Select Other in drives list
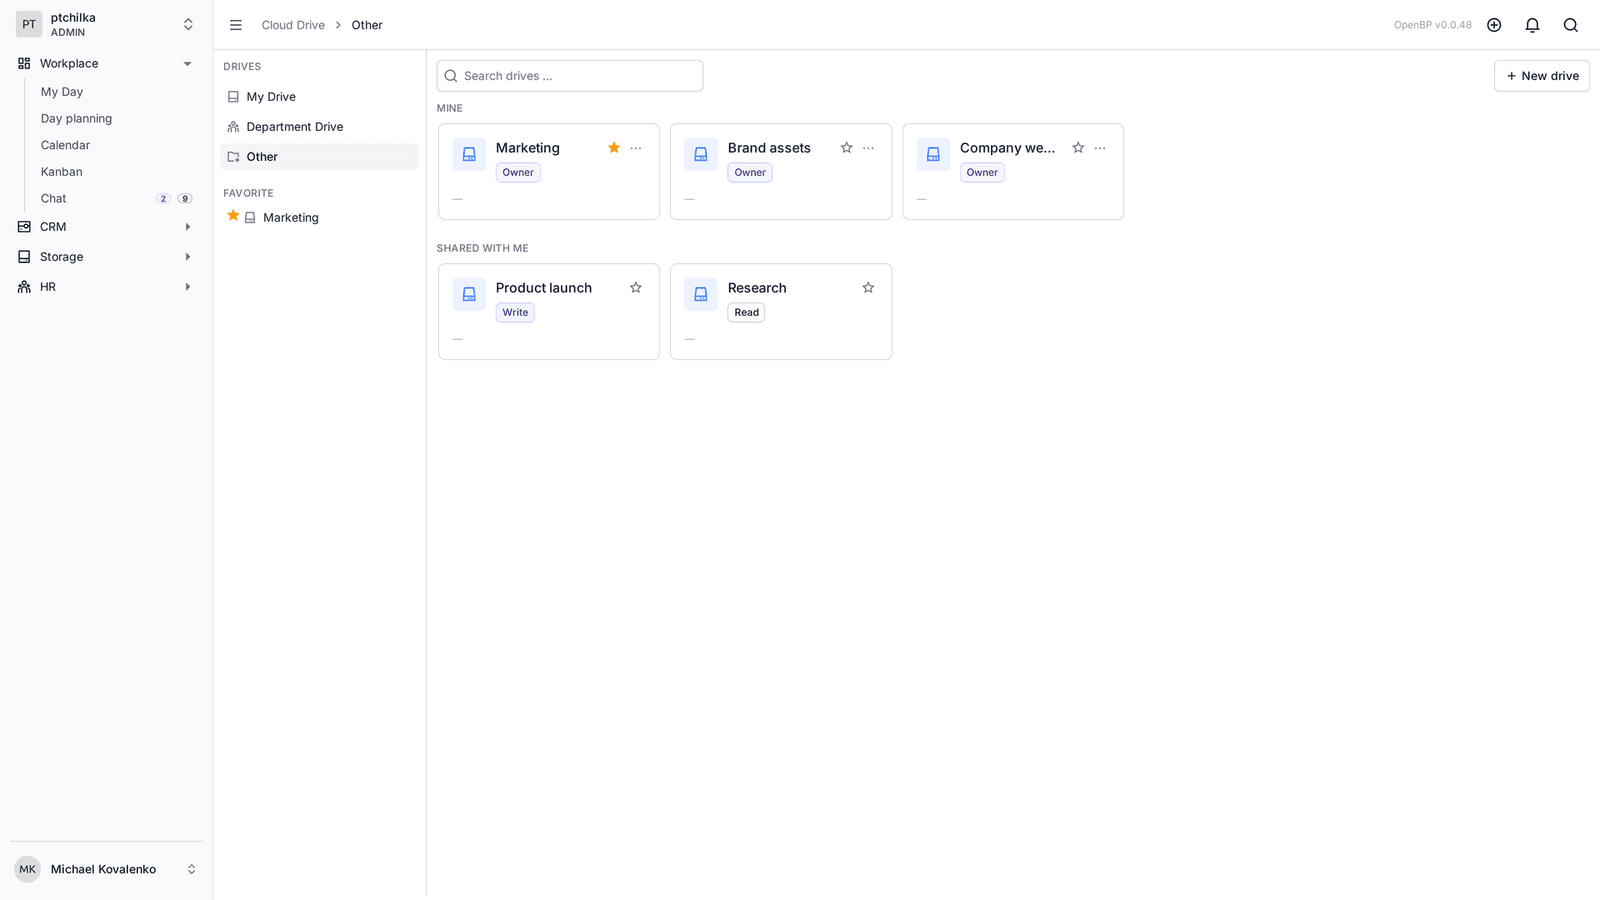The width and height of the screenshot is (1600, 900). [319, 157]
